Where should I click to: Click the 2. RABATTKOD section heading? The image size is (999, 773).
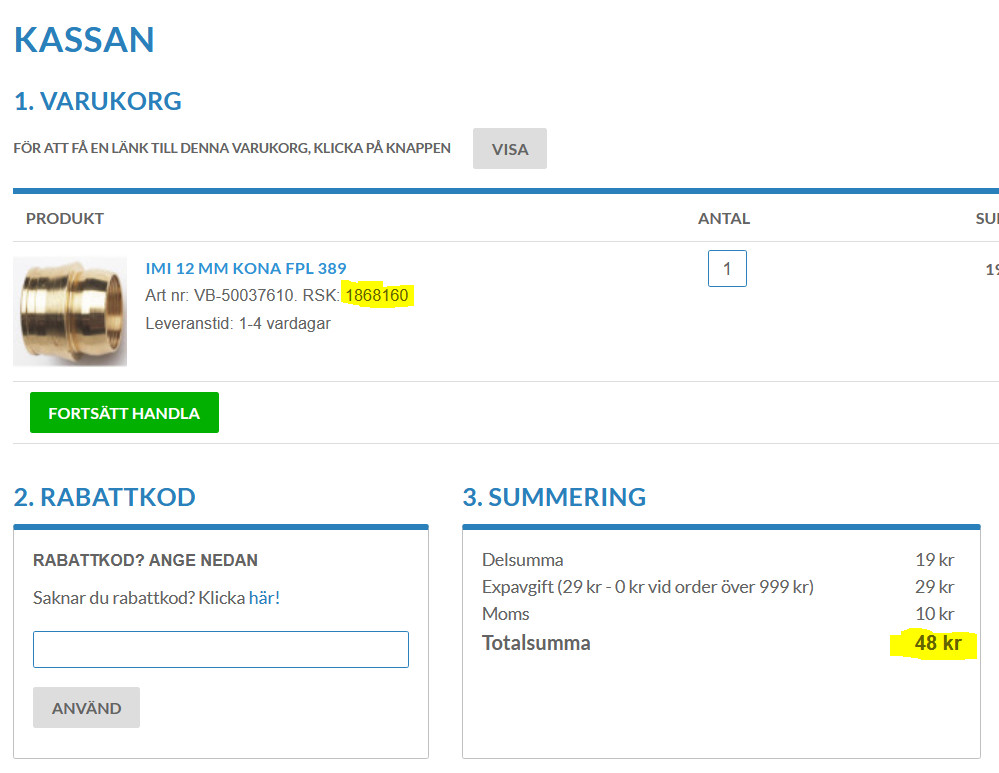105,497
